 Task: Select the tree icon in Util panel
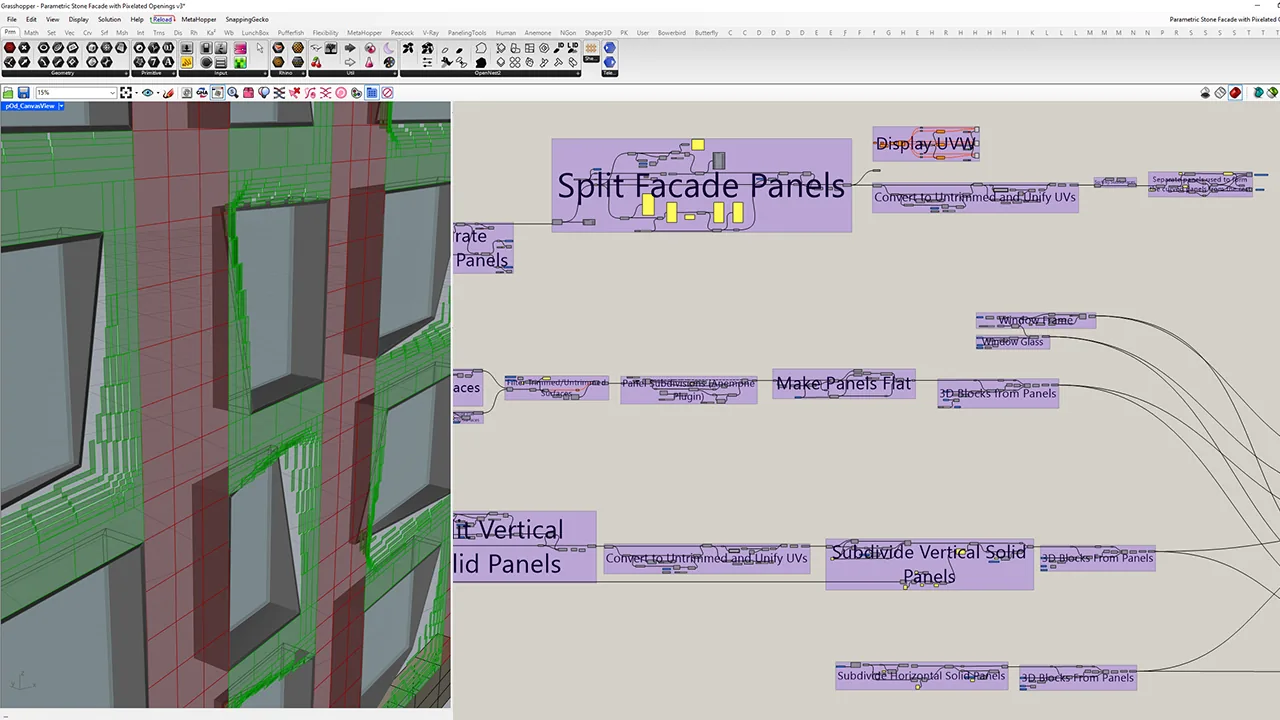click(330, 47)
